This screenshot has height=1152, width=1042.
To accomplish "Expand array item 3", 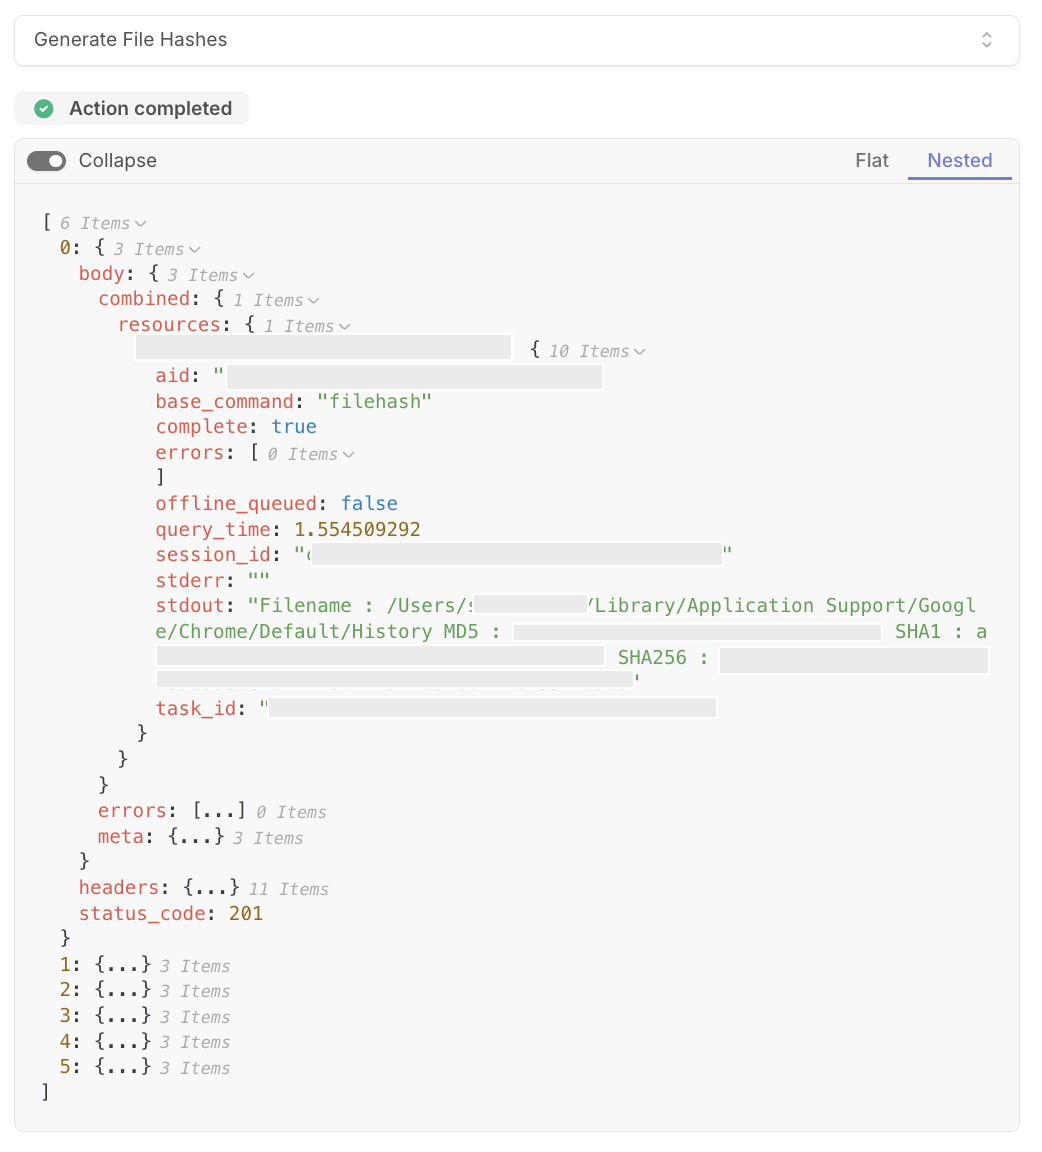I will tap(123, 1016).
